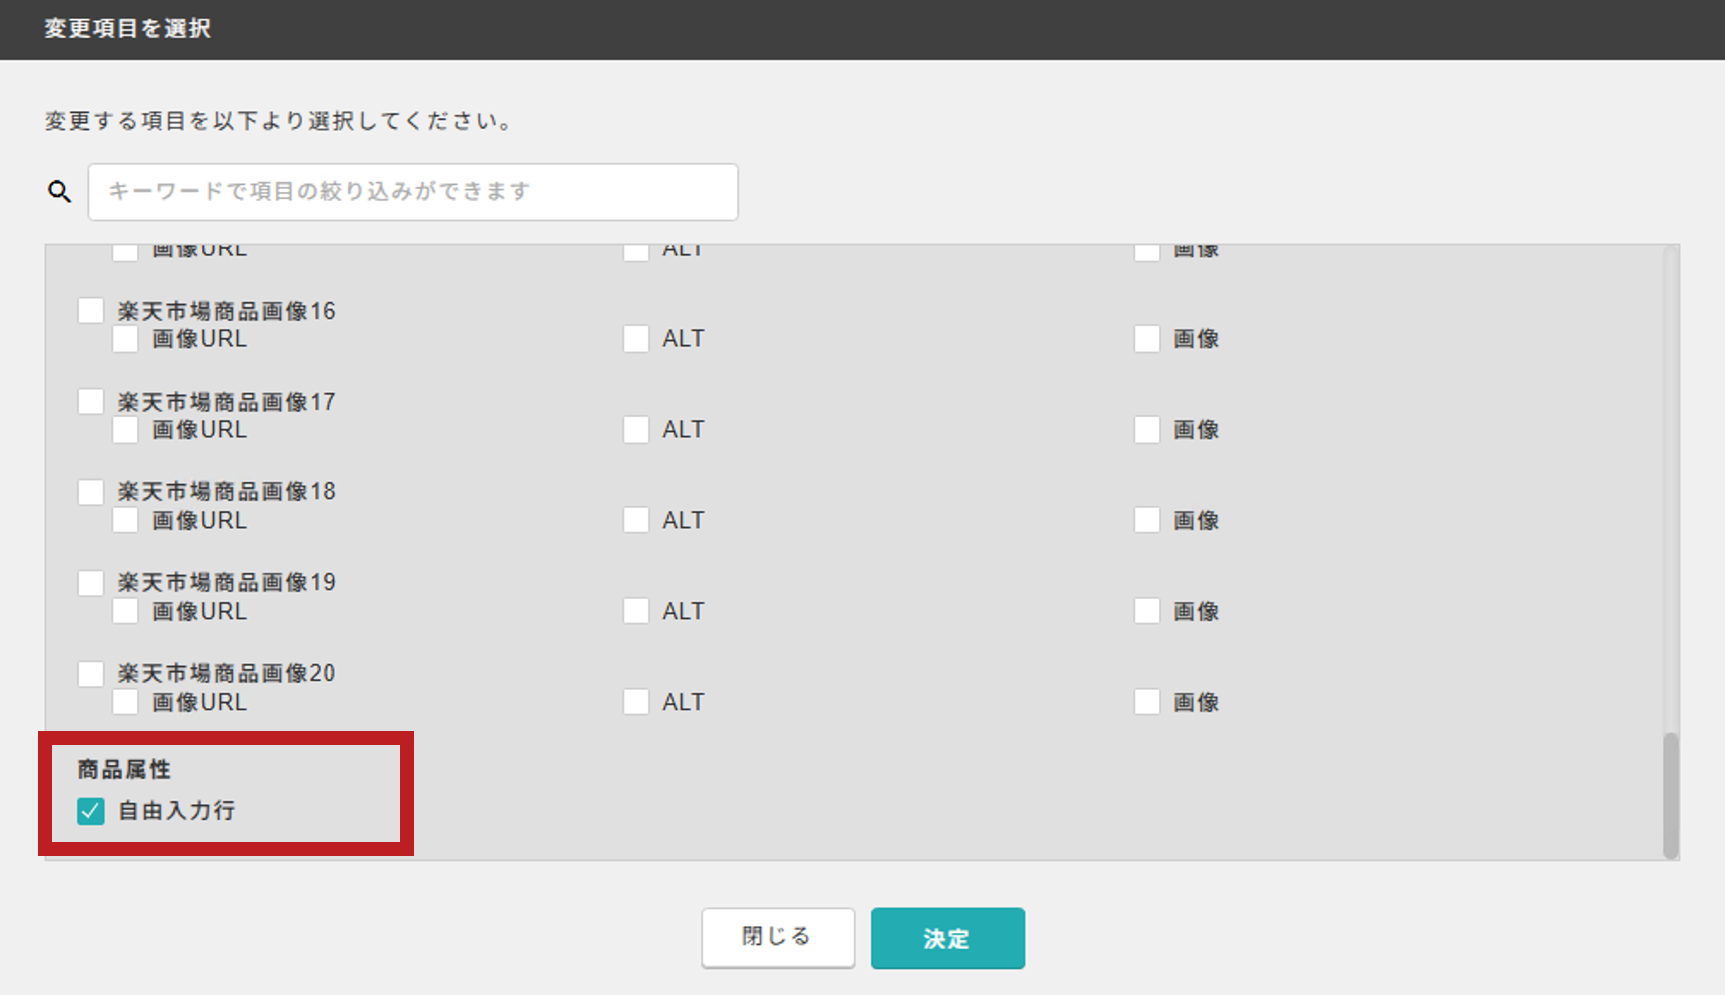Check ALT in the 楽天市場商品画像17 row
Screen dimensions: 1725x995
point(636,430)
